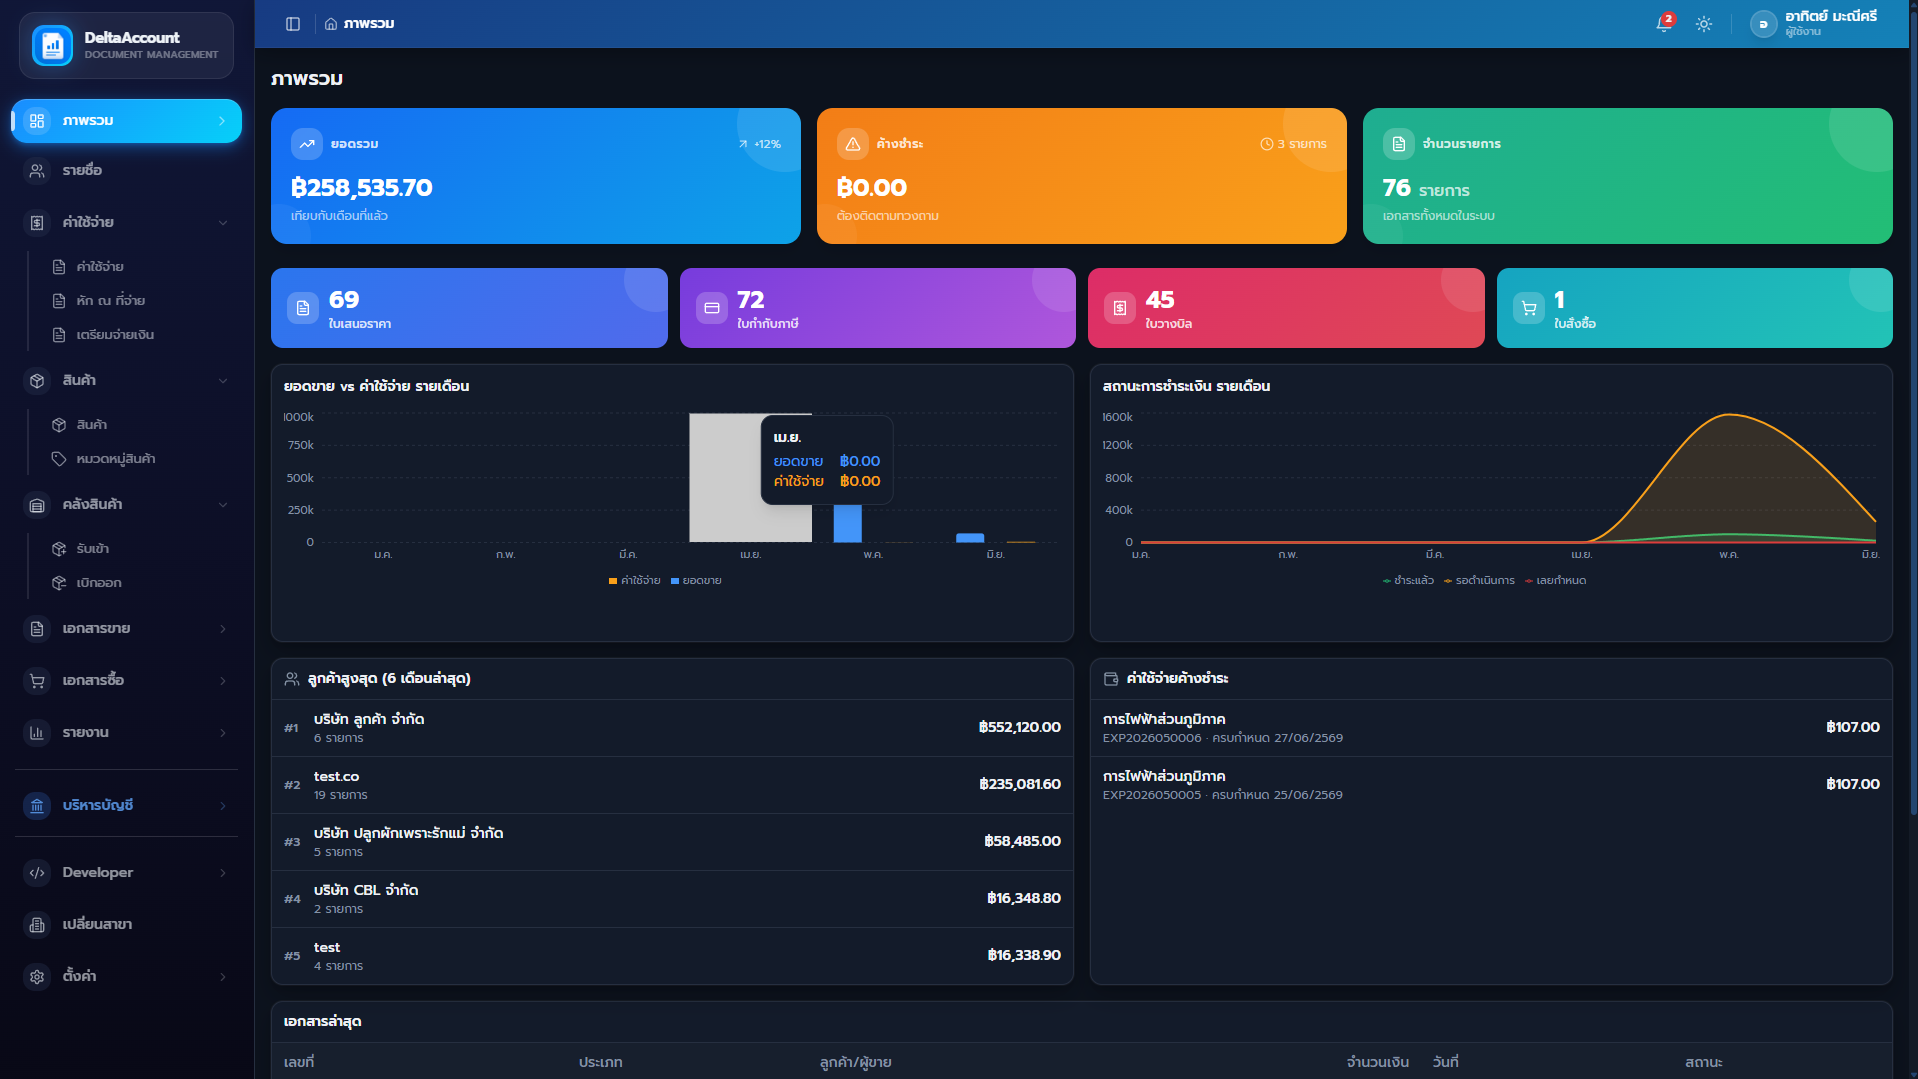Click the รายชื่อ people icon
This screenshot has width=1918, height=1079.
[37, 171]
